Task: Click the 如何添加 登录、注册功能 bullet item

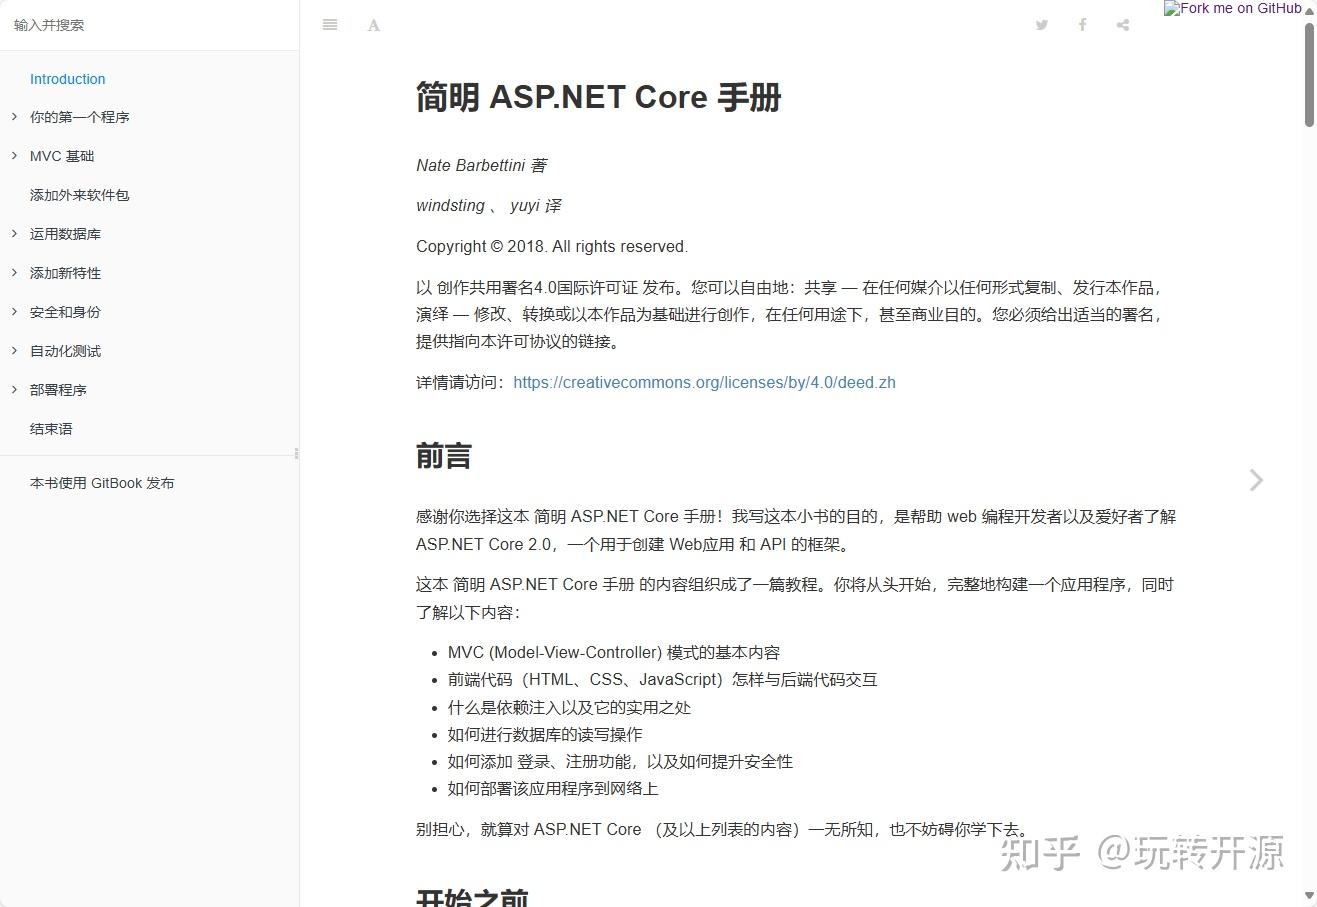Action: click(620, 761)
